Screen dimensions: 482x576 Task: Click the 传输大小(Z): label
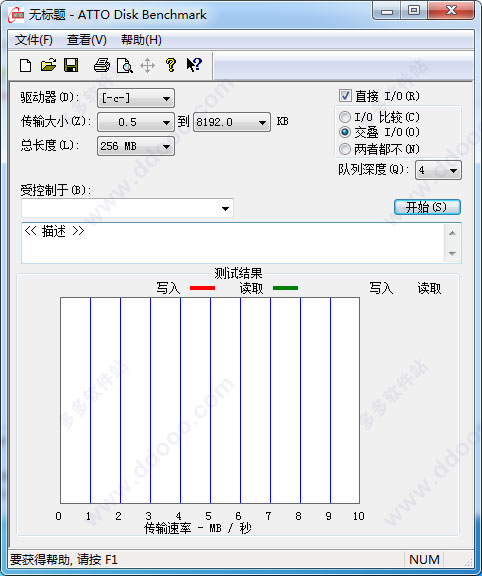pyautogui.click(x=55, y=121)
